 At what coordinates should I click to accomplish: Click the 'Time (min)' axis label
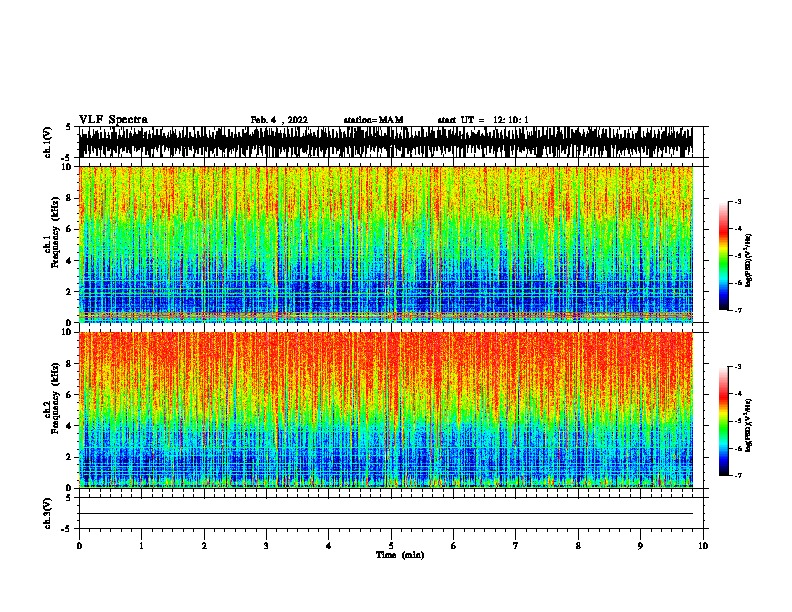(x=400, y=555)
